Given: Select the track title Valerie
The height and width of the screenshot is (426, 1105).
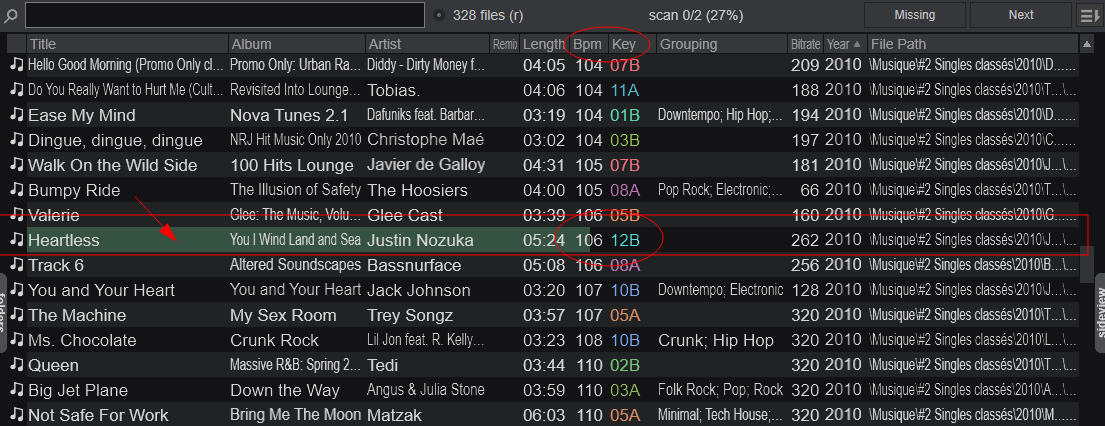Looking at the screenshot, I should (54, 215).
